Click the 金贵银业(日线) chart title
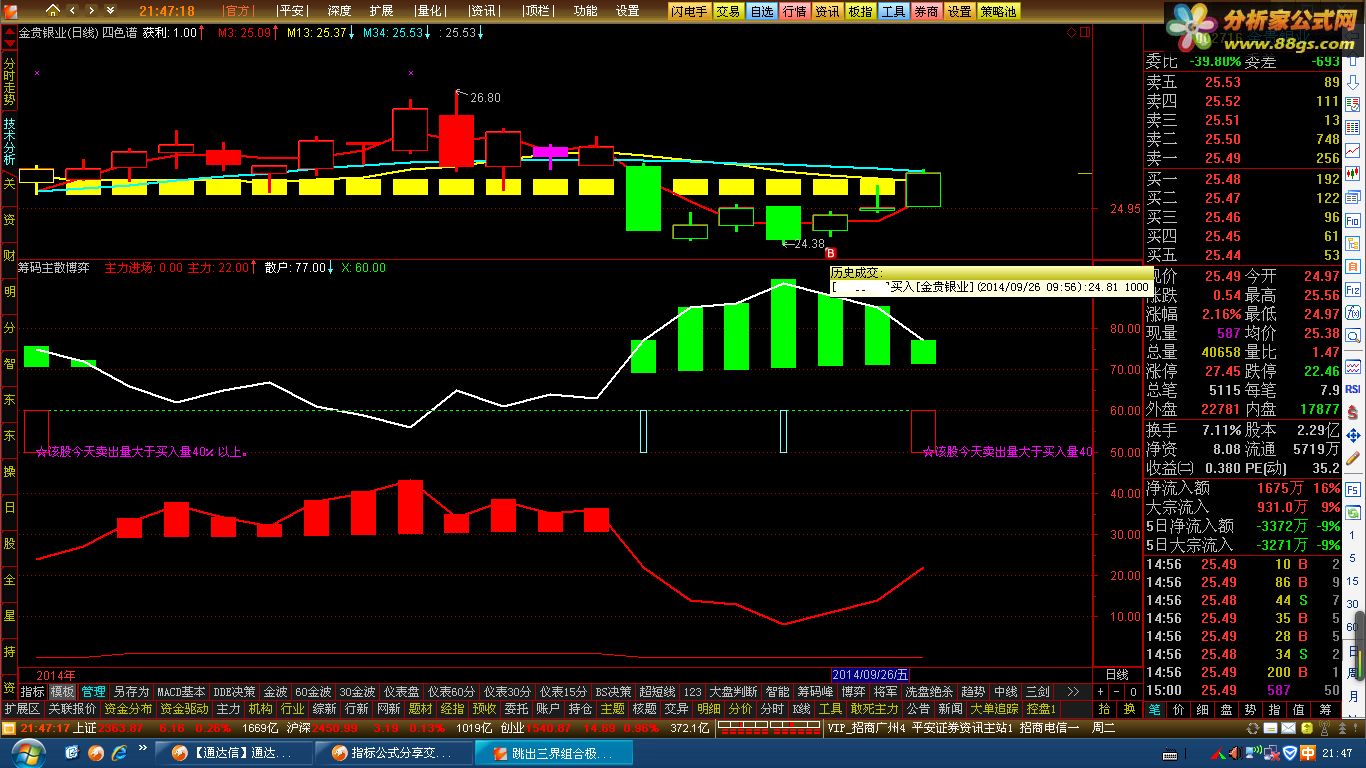 [x=58, y=32]
